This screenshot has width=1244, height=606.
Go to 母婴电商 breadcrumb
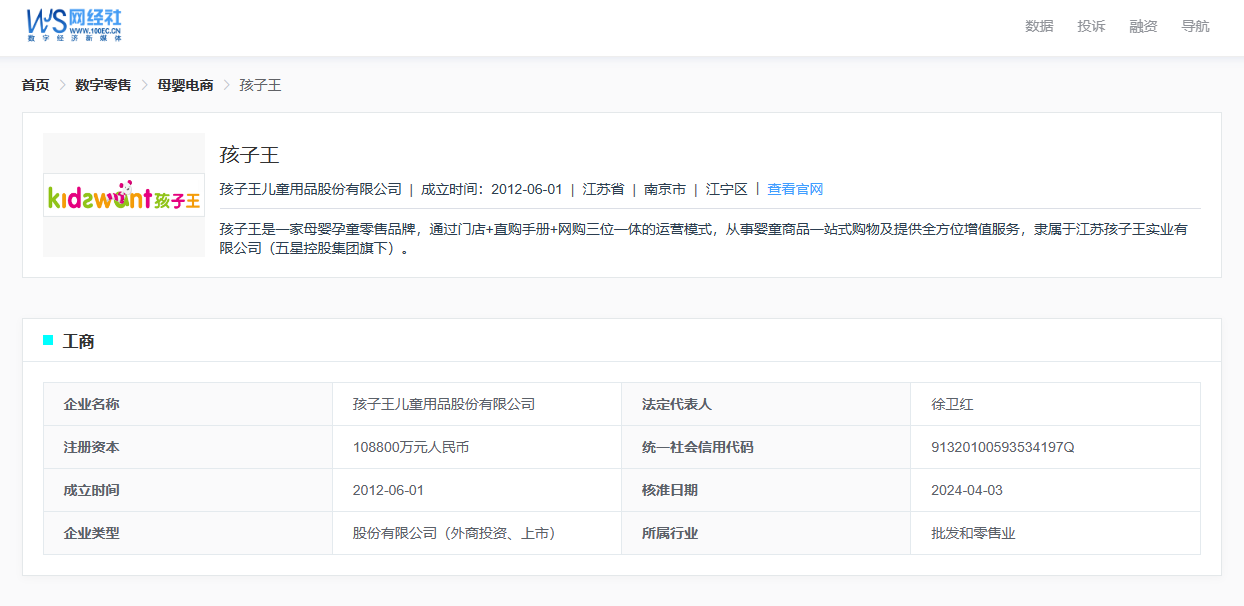coord(185,85)
